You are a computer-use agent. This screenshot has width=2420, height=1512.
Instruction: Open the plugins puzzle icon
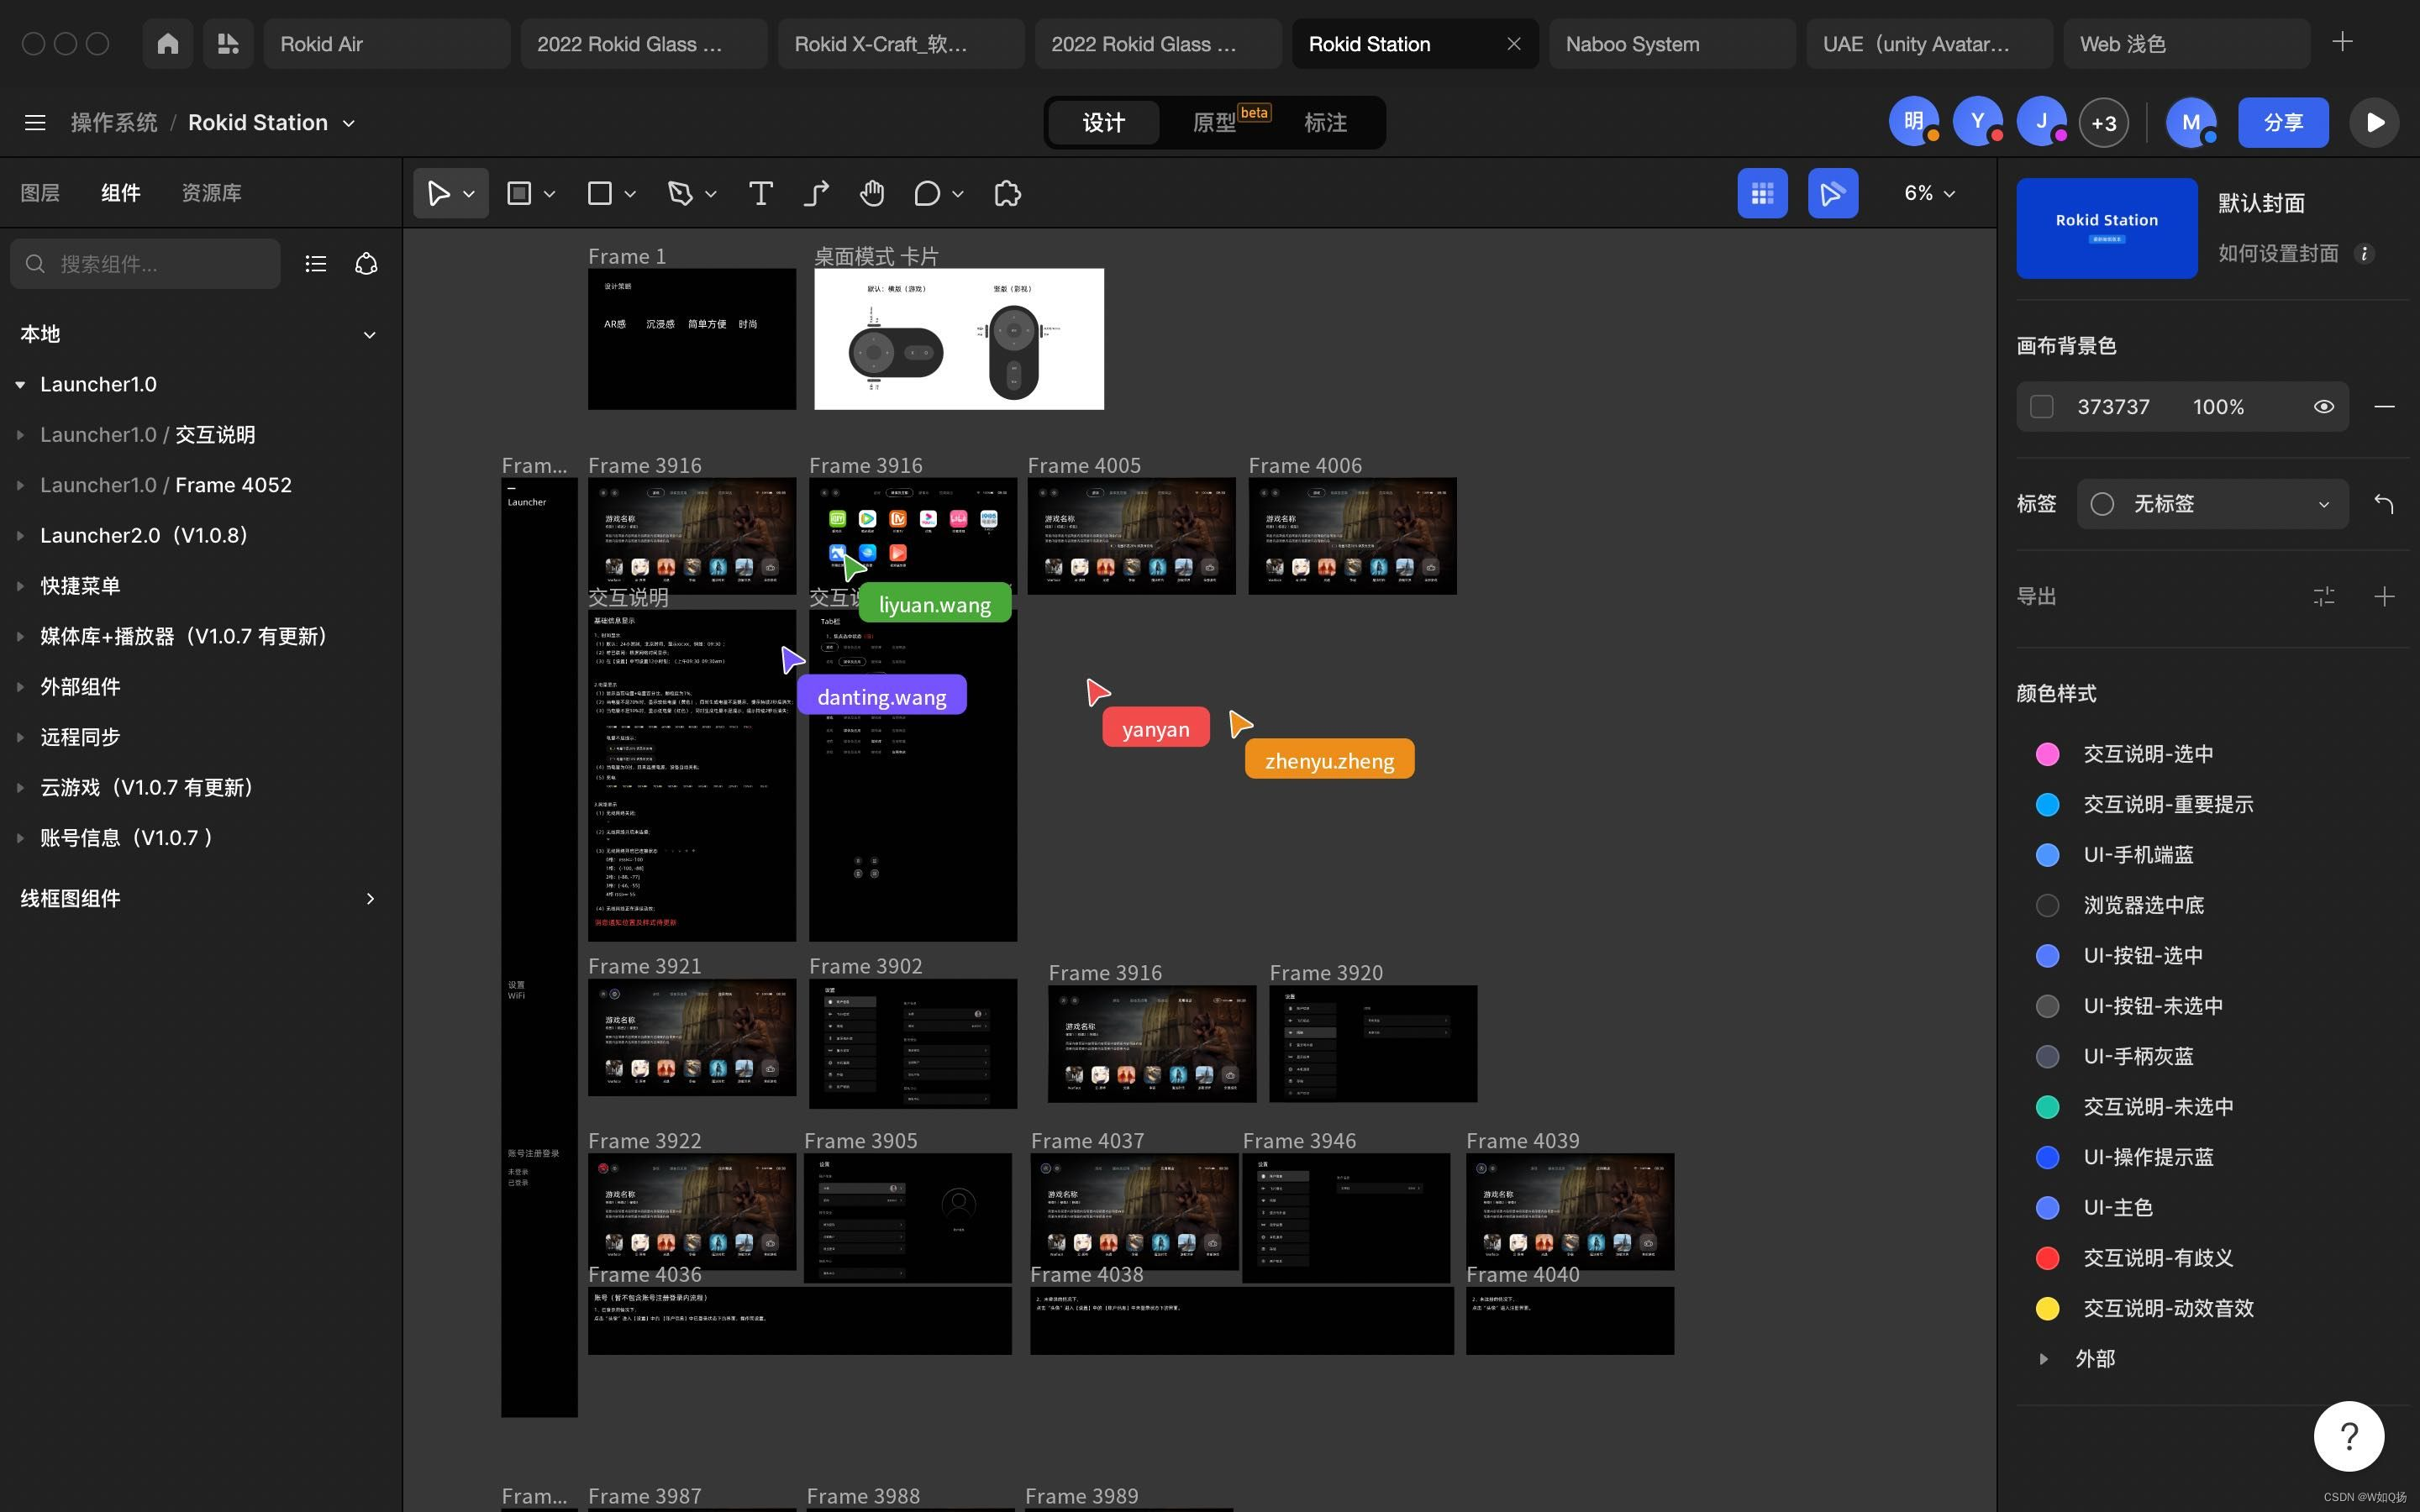click(x=1007, y=193)
